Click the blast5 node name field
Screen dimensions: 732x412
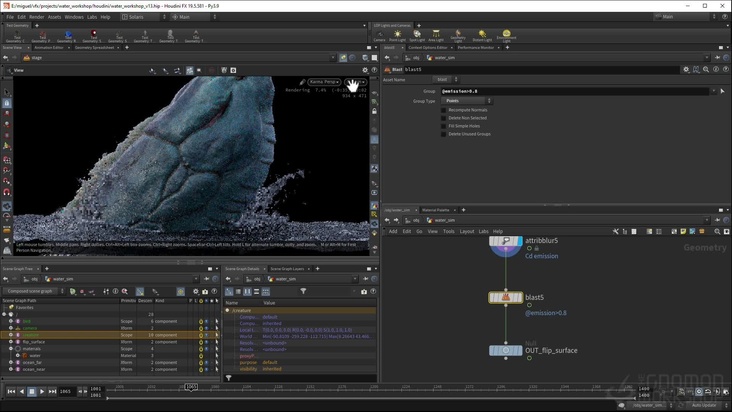542,70
